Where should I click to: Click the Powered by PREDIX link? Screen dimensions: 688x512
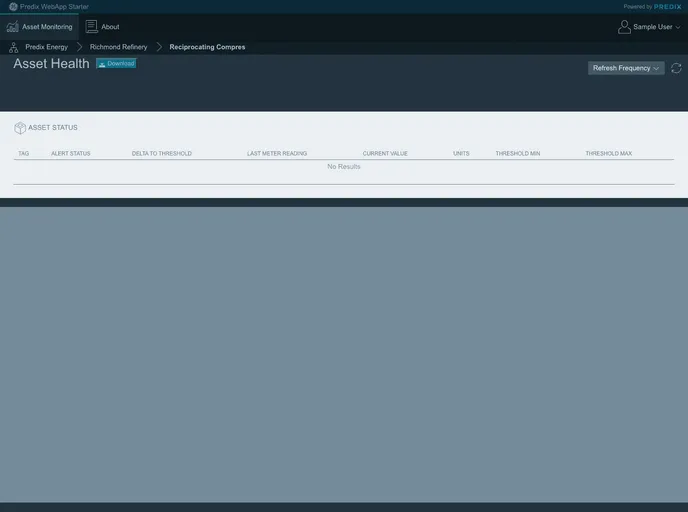click(652, 7)
